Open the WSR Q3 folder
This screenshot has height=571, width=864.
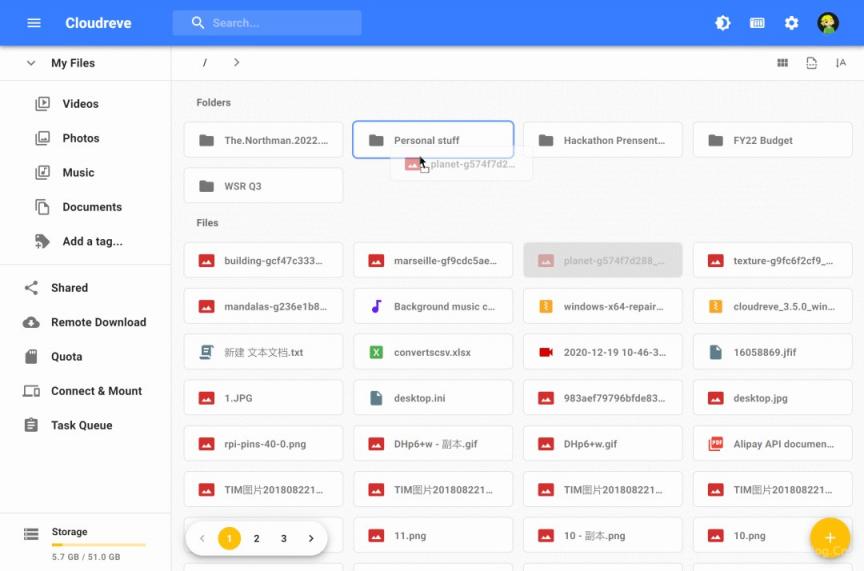[263, 186]
